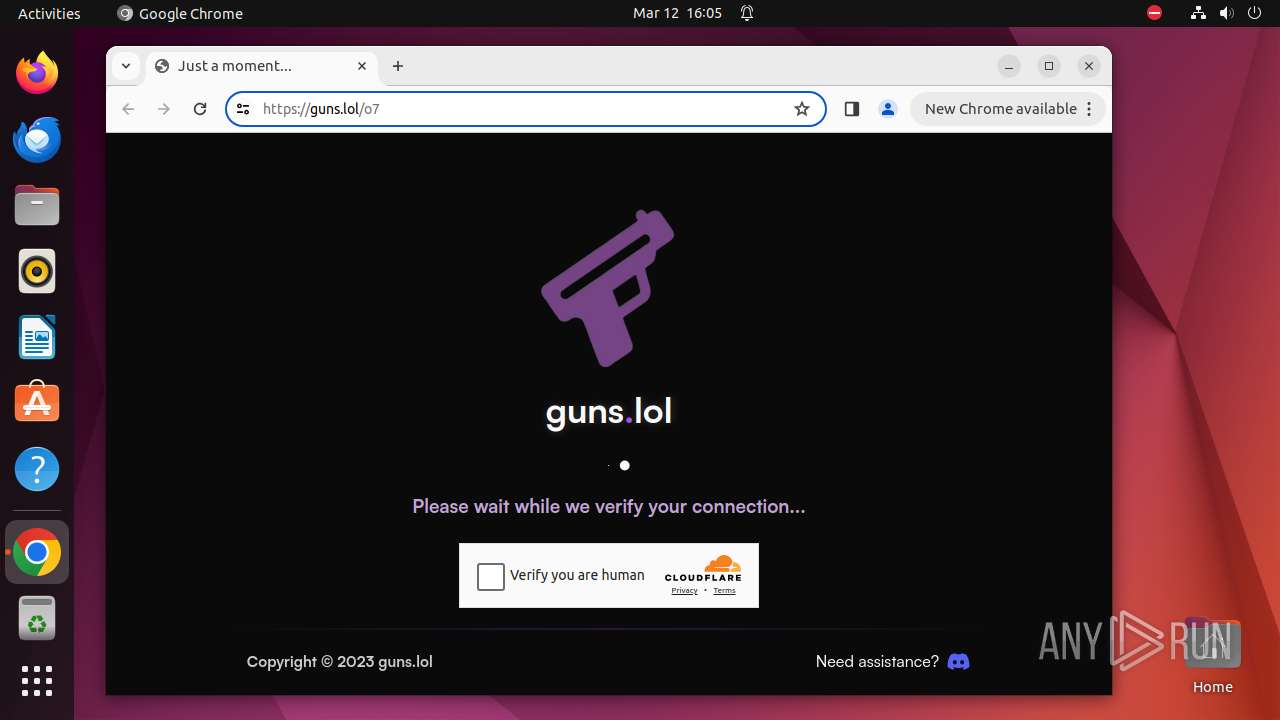Viewport: 1280px width, 720px height.
Task: Launch Firefox from the dock
Action: [37, 73]
